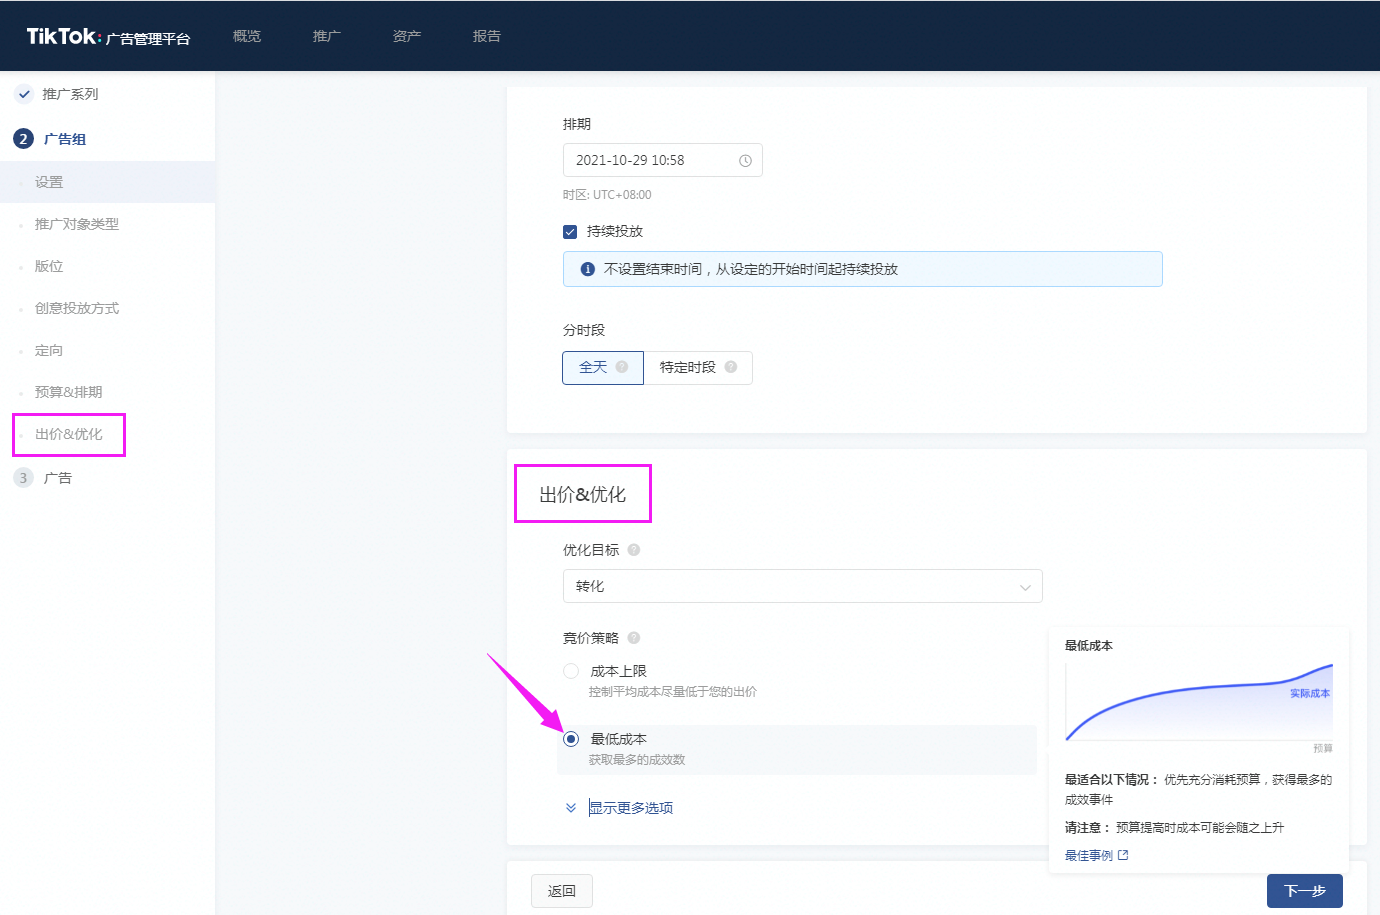This screenshot has width=1380, height=915.
Task: Click the 获取最多的成效数 description text
Action: coord(637,760)
